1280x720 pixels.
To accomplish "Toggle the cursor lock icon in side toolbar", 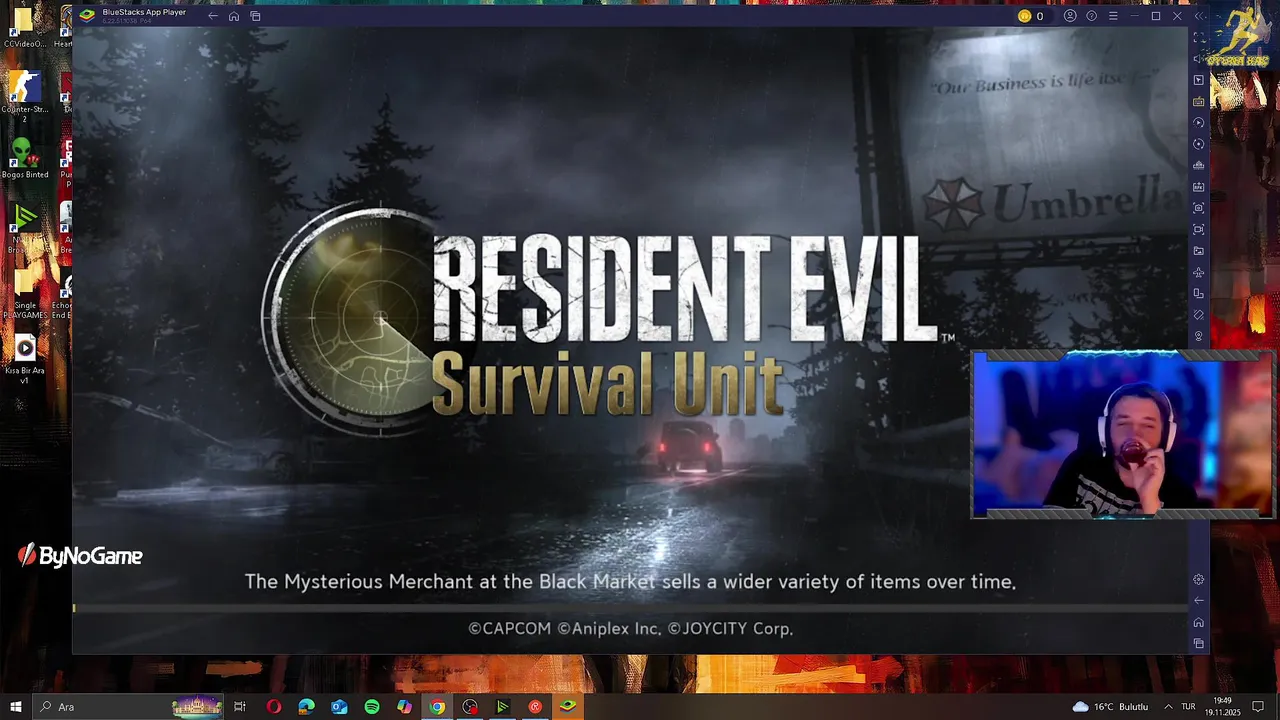I will 1199,80.
